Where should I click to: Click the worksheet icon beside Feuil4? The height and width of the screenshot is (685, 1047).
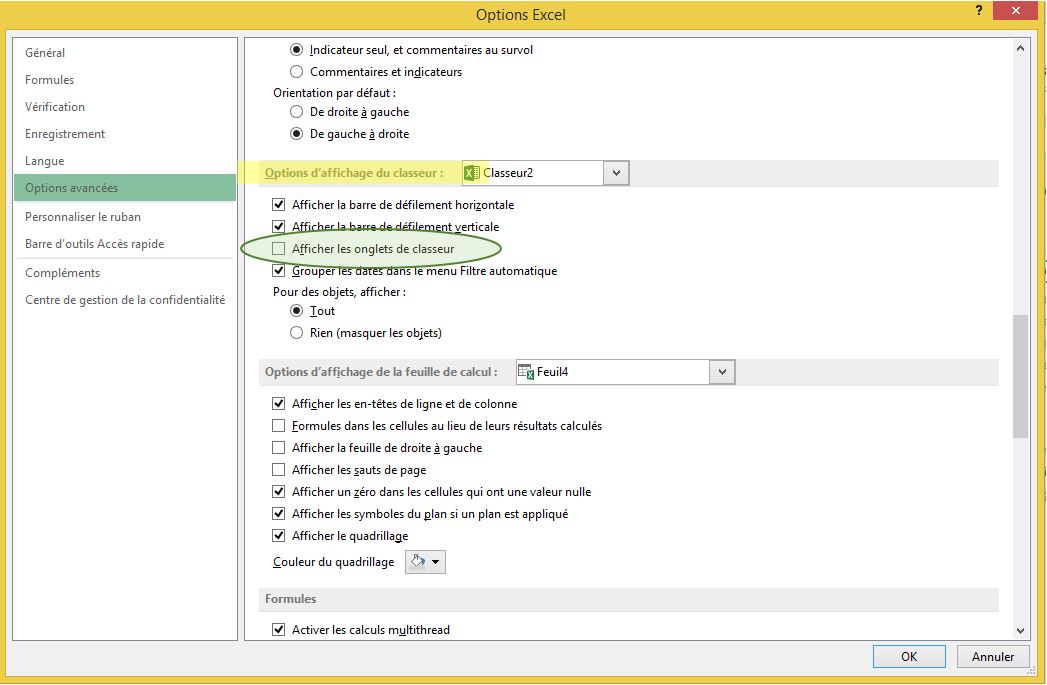point(526,372)
